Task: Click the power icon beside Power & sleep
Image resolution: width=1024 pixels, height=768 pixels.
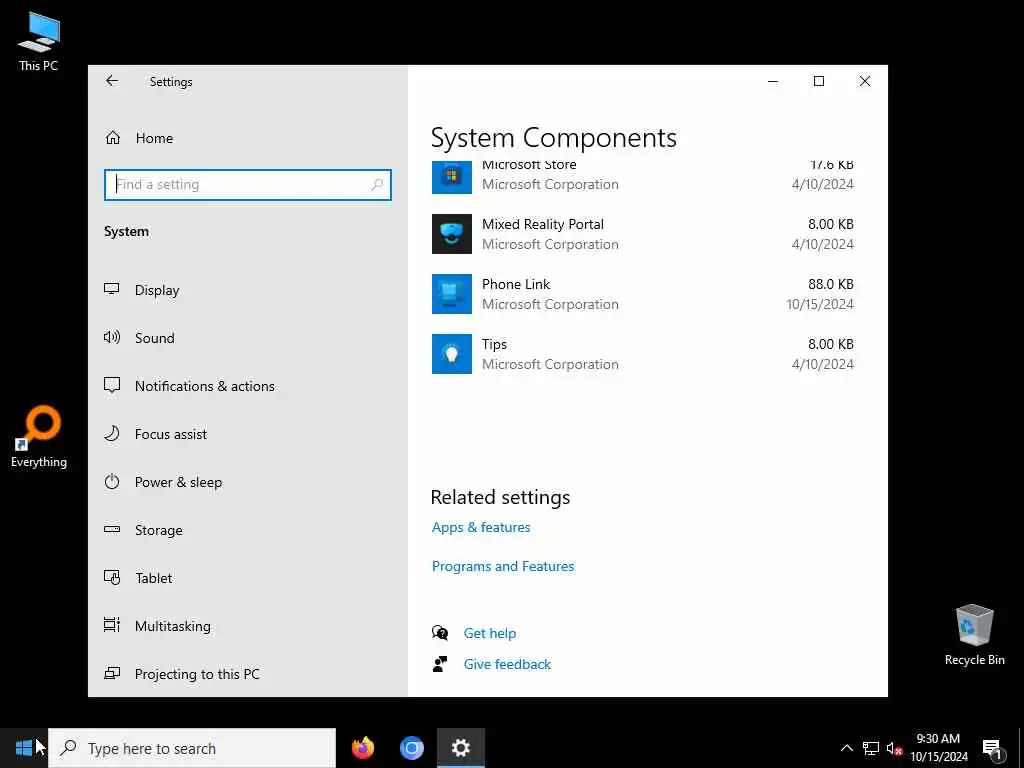Action: pyautogui.click(x=112, y=481)
